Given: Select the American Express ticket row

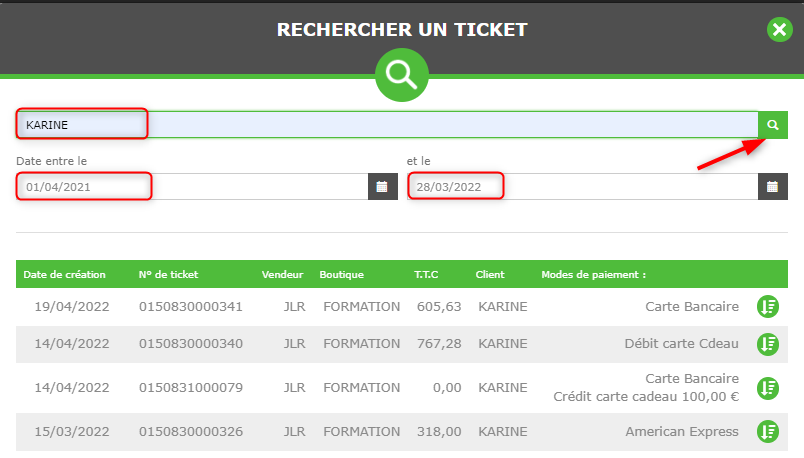Looking at the screenshot, I should click(402, 432).
